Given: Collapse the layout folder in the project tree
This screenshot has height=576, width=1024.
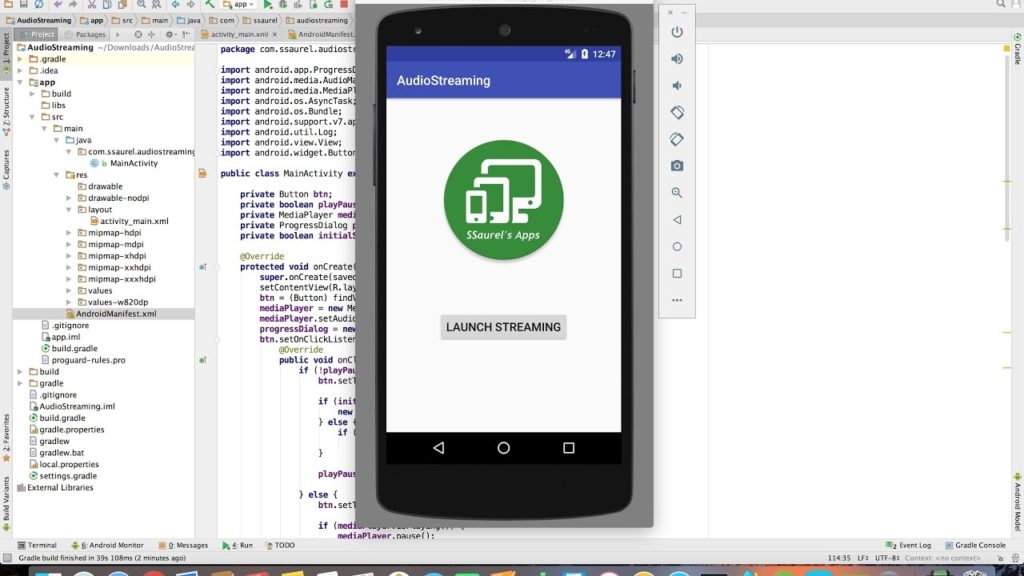Looking at the screenshot, I should click(x=69, y=210).
